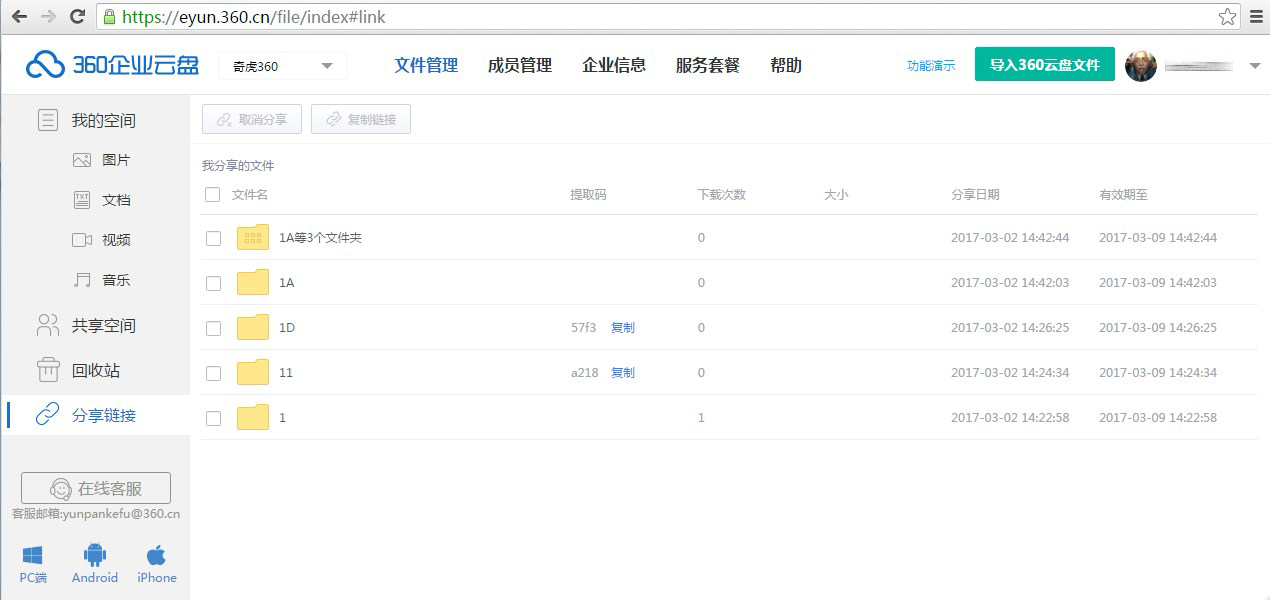Image resolution: width=1270 pixels, height=600 pixels.
Task: Click the 文档 label in sidebar
Action: click(116, 200)
